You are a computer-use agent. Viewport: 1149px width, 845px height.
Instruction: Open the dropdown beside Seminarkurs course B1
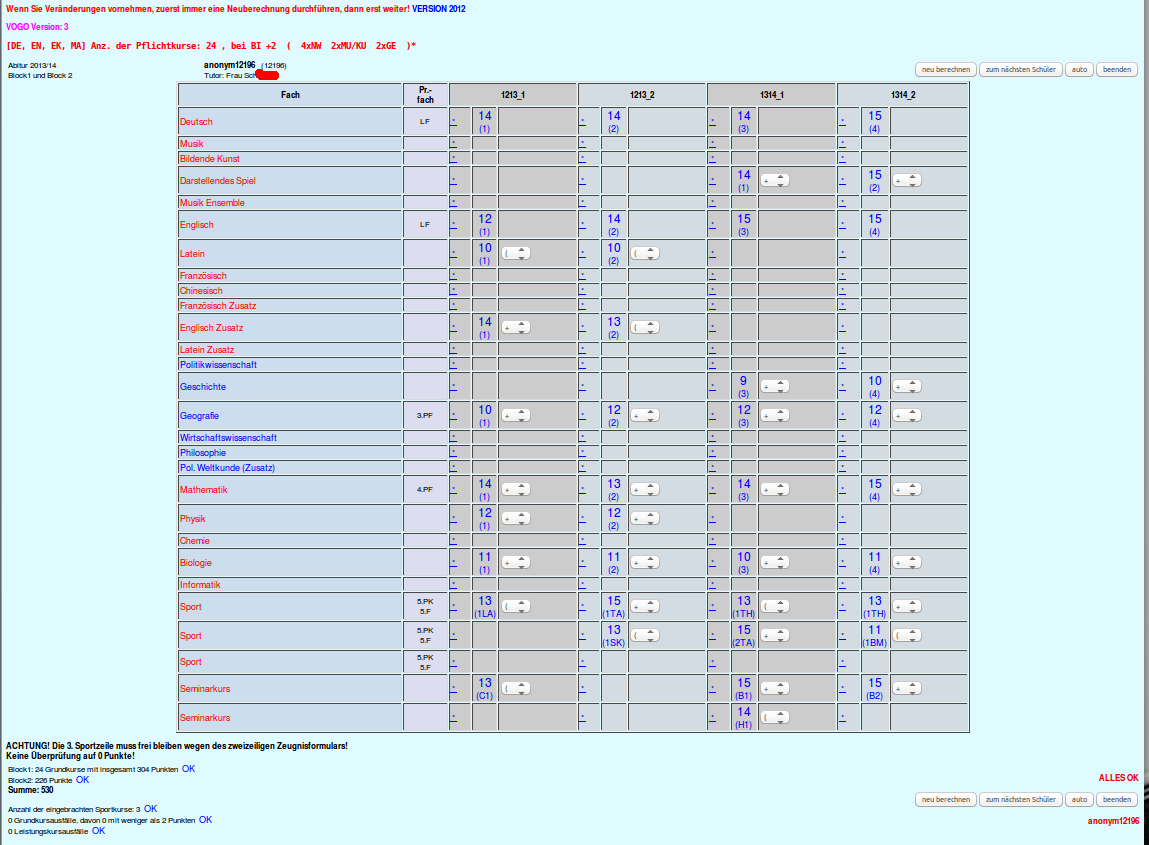pos(775,689)
